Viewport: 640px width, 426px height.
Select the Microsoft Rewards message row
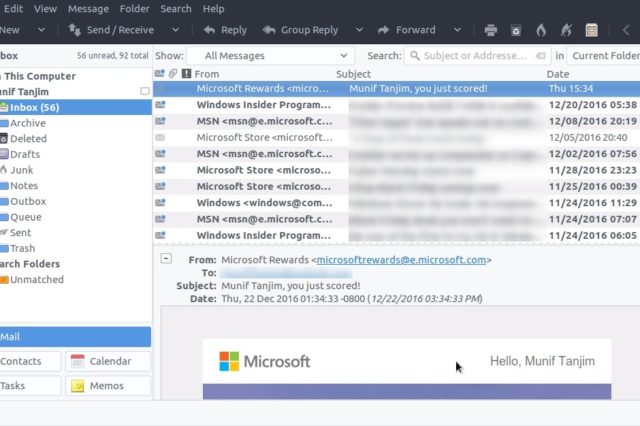tap(396, 89)
